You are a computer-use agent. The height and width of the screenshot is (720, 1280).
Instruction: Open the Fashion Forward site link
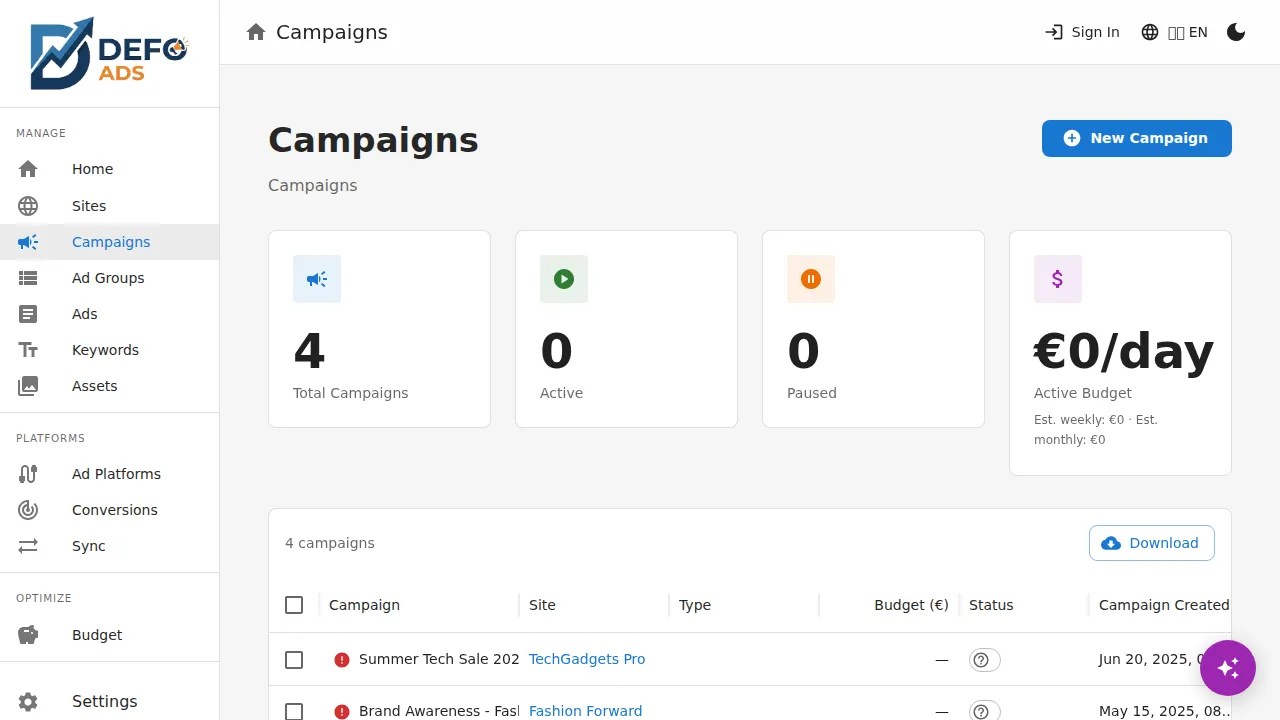586,711
